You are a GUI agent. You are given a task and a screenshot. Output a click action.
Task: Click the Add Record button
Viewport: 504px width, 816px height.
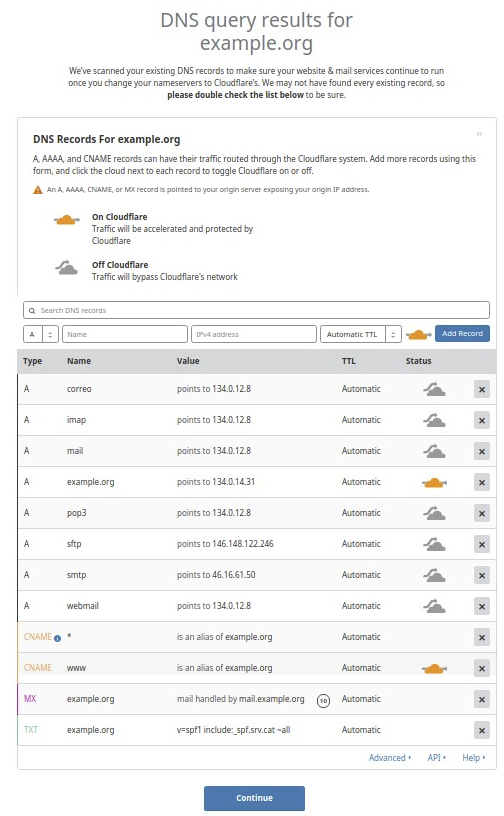pyautogui.click(x=462, y=334)
